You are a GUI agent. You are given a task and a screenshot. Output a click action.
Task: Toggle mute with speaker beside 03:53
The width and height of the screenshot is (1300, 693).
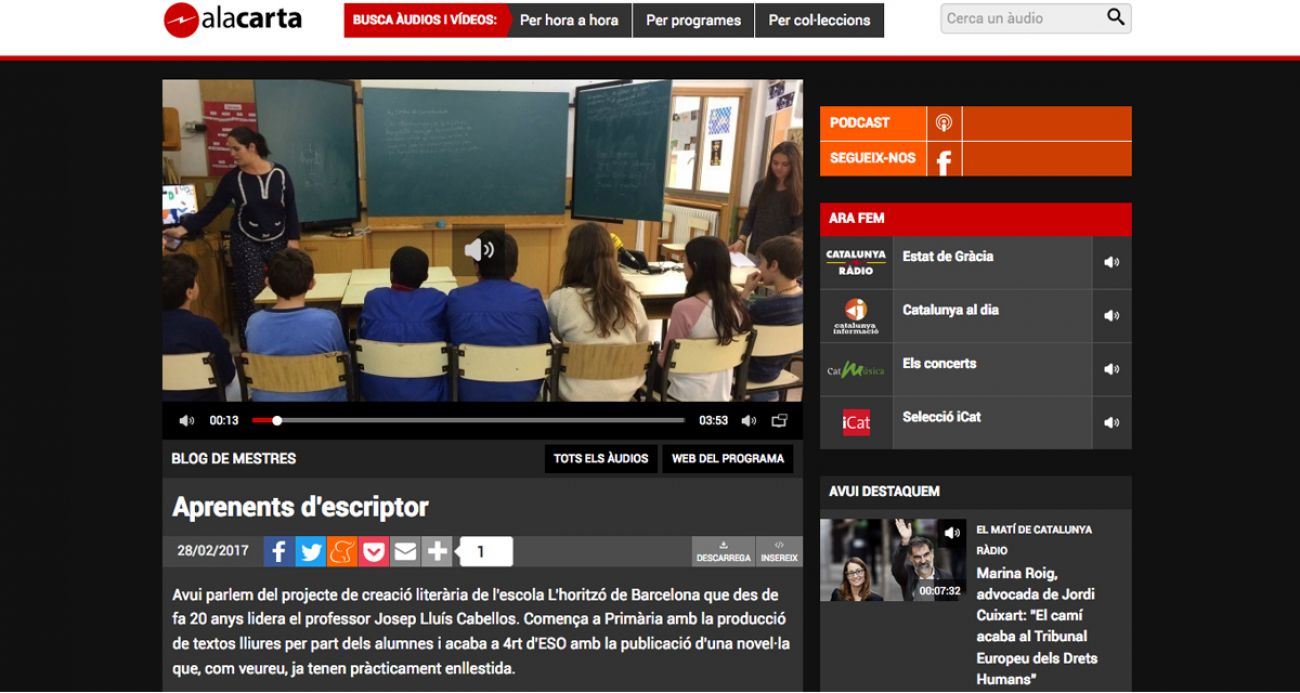tap(749, 421)
